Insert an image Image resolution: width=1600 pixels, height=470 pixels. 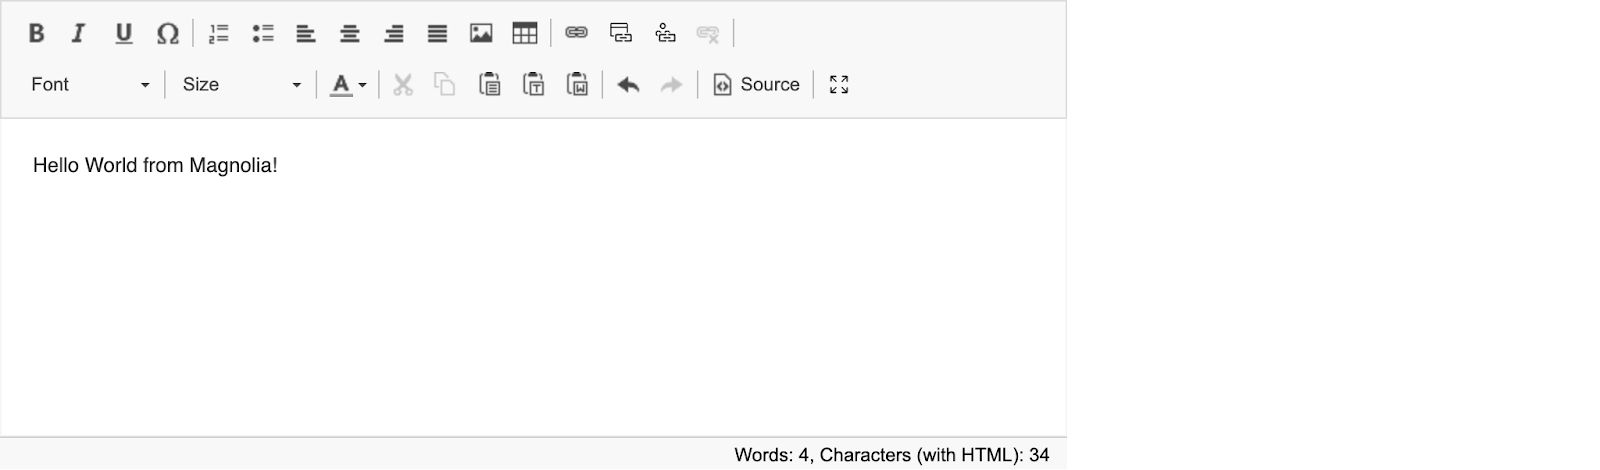481,33
